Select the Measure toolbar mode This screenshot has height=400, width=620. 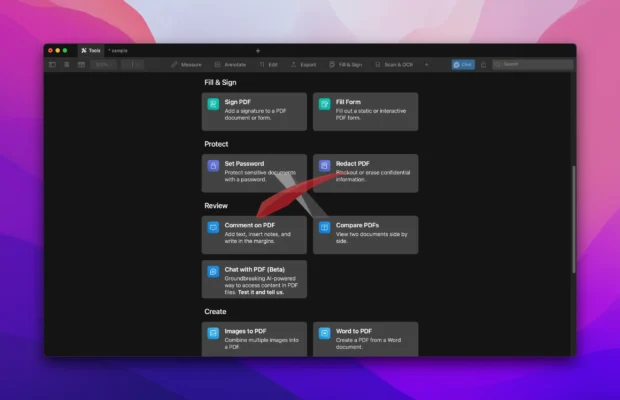186,64
